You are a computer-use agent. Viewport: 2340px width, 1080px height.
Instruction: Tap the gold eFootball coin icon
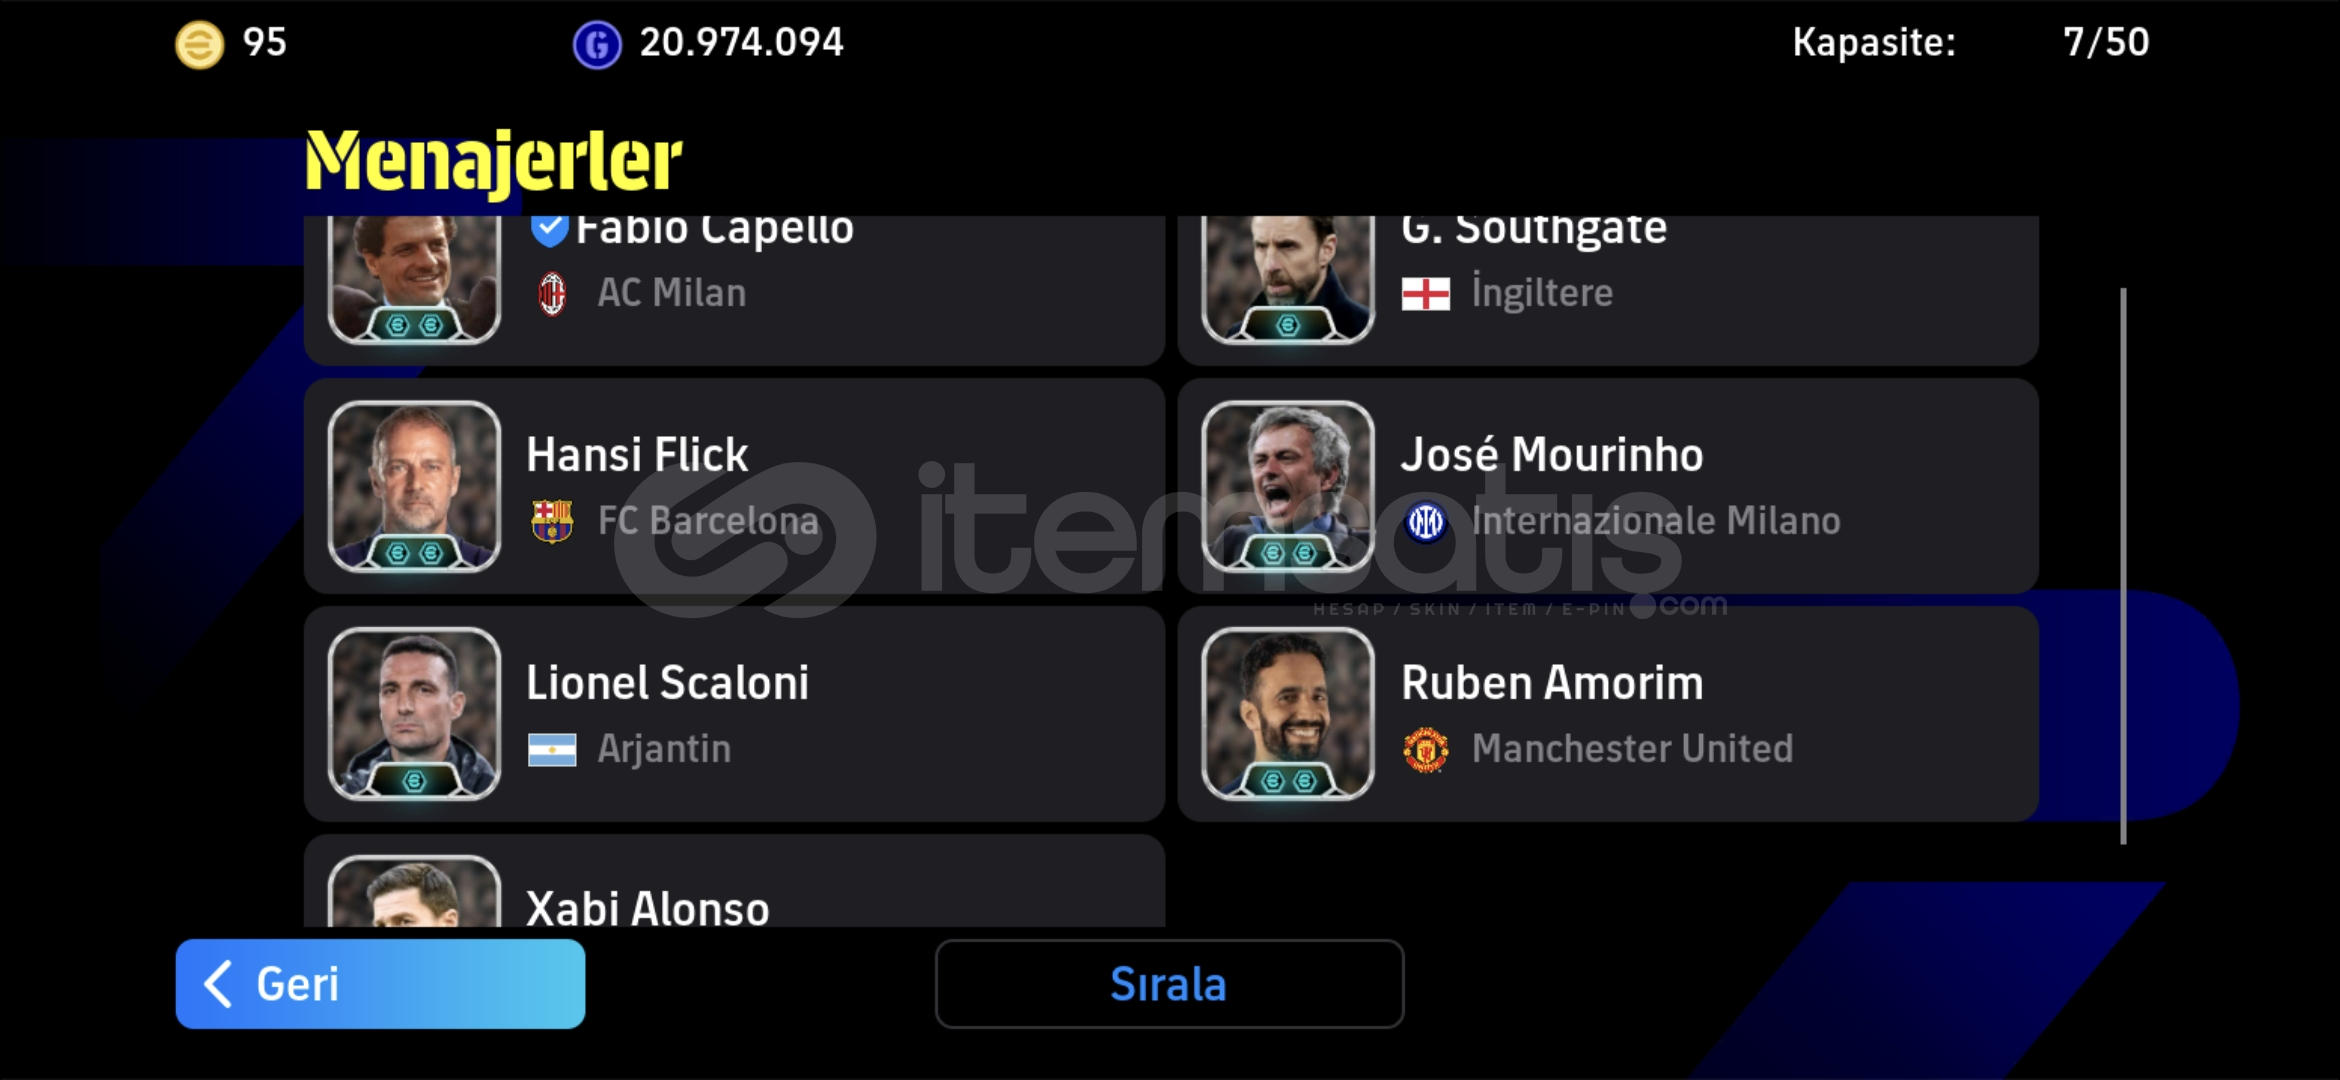pos(200,45)
